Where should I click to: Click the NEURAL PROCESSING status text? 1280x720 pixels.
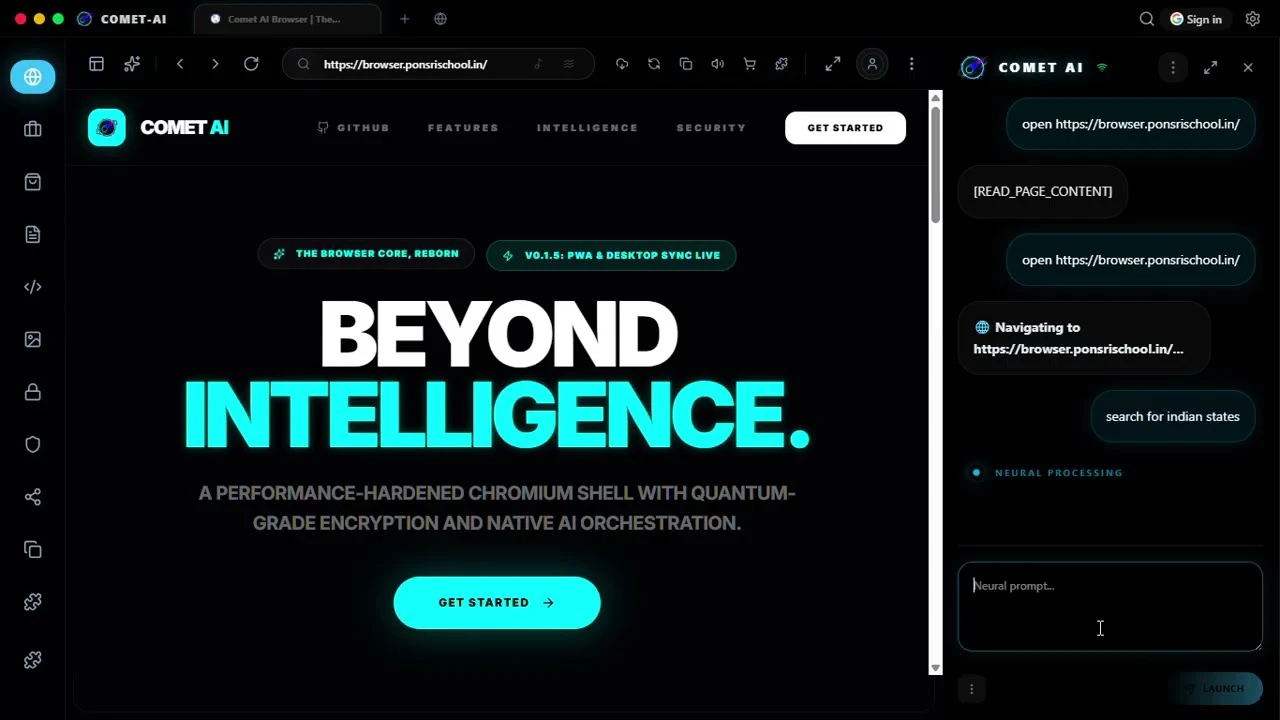1058,473
